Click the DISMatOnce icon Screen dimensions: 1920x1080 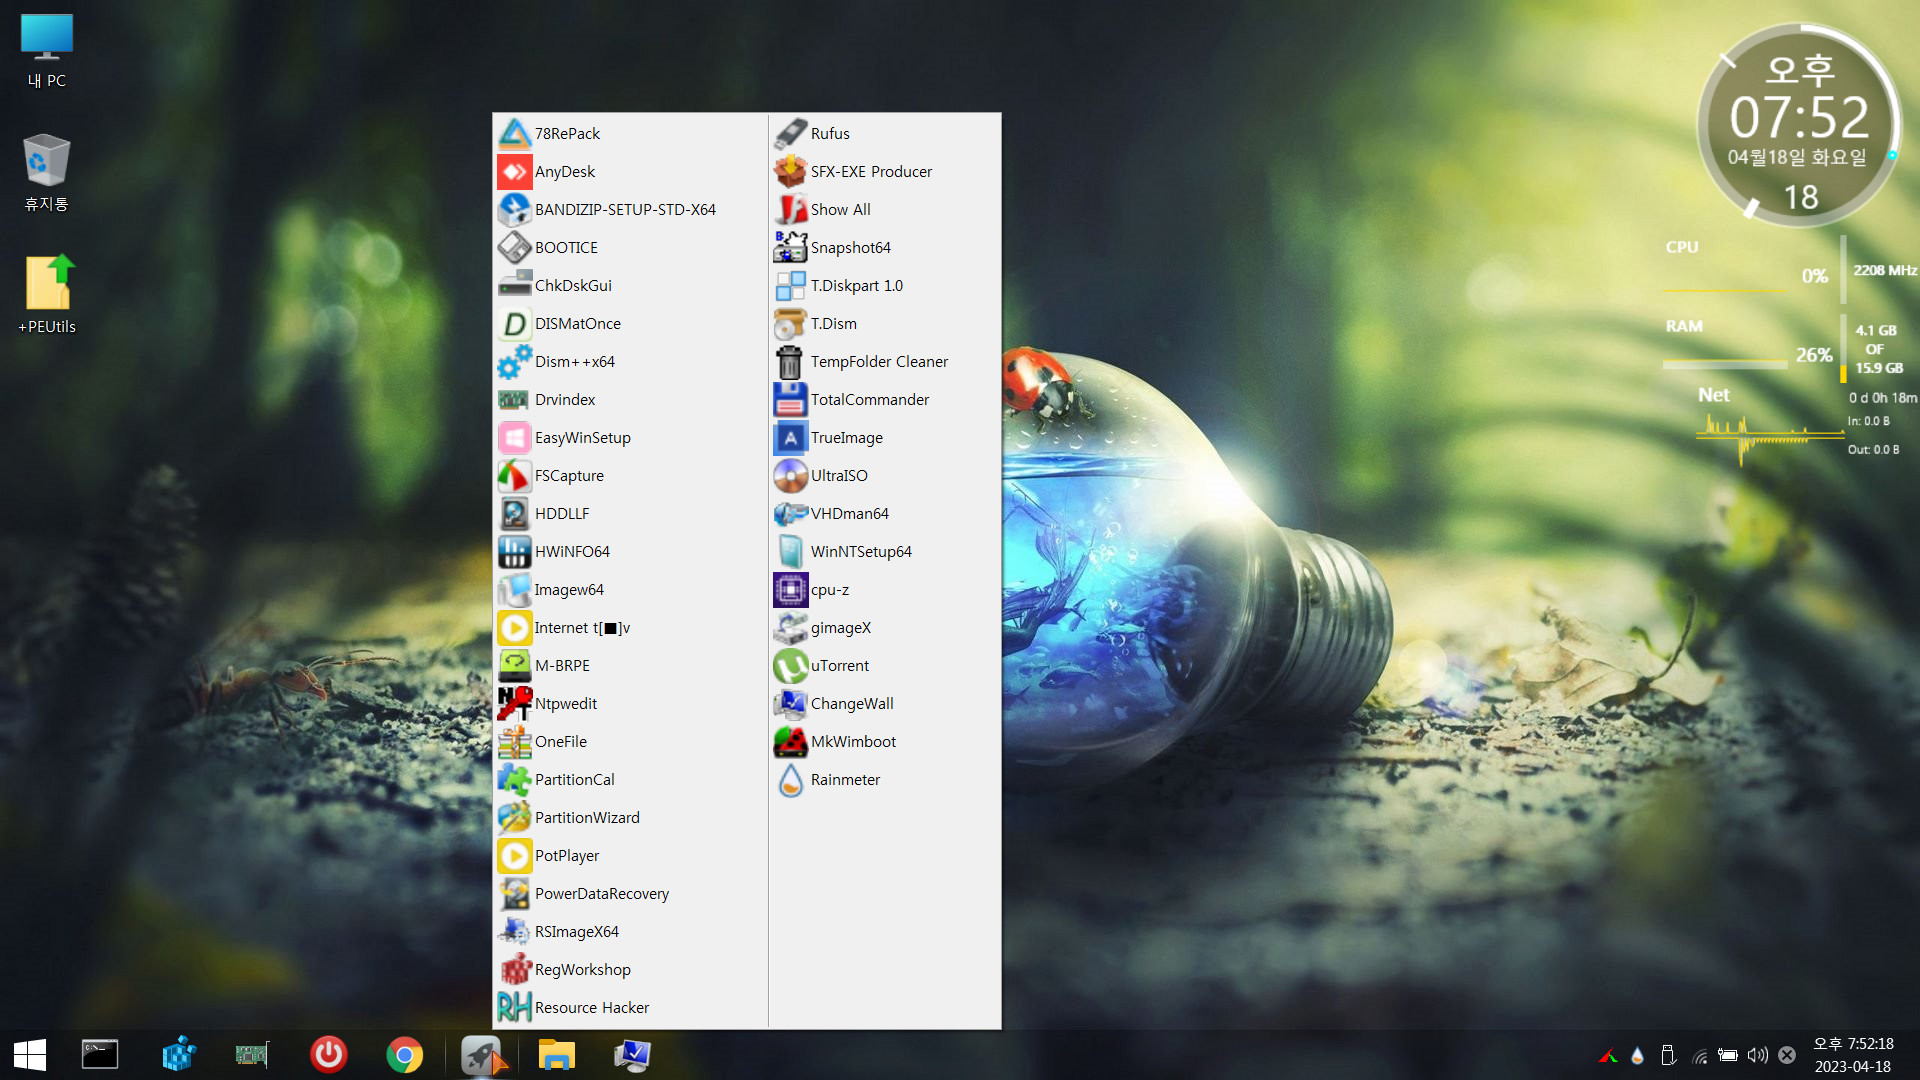click(514, 324)
